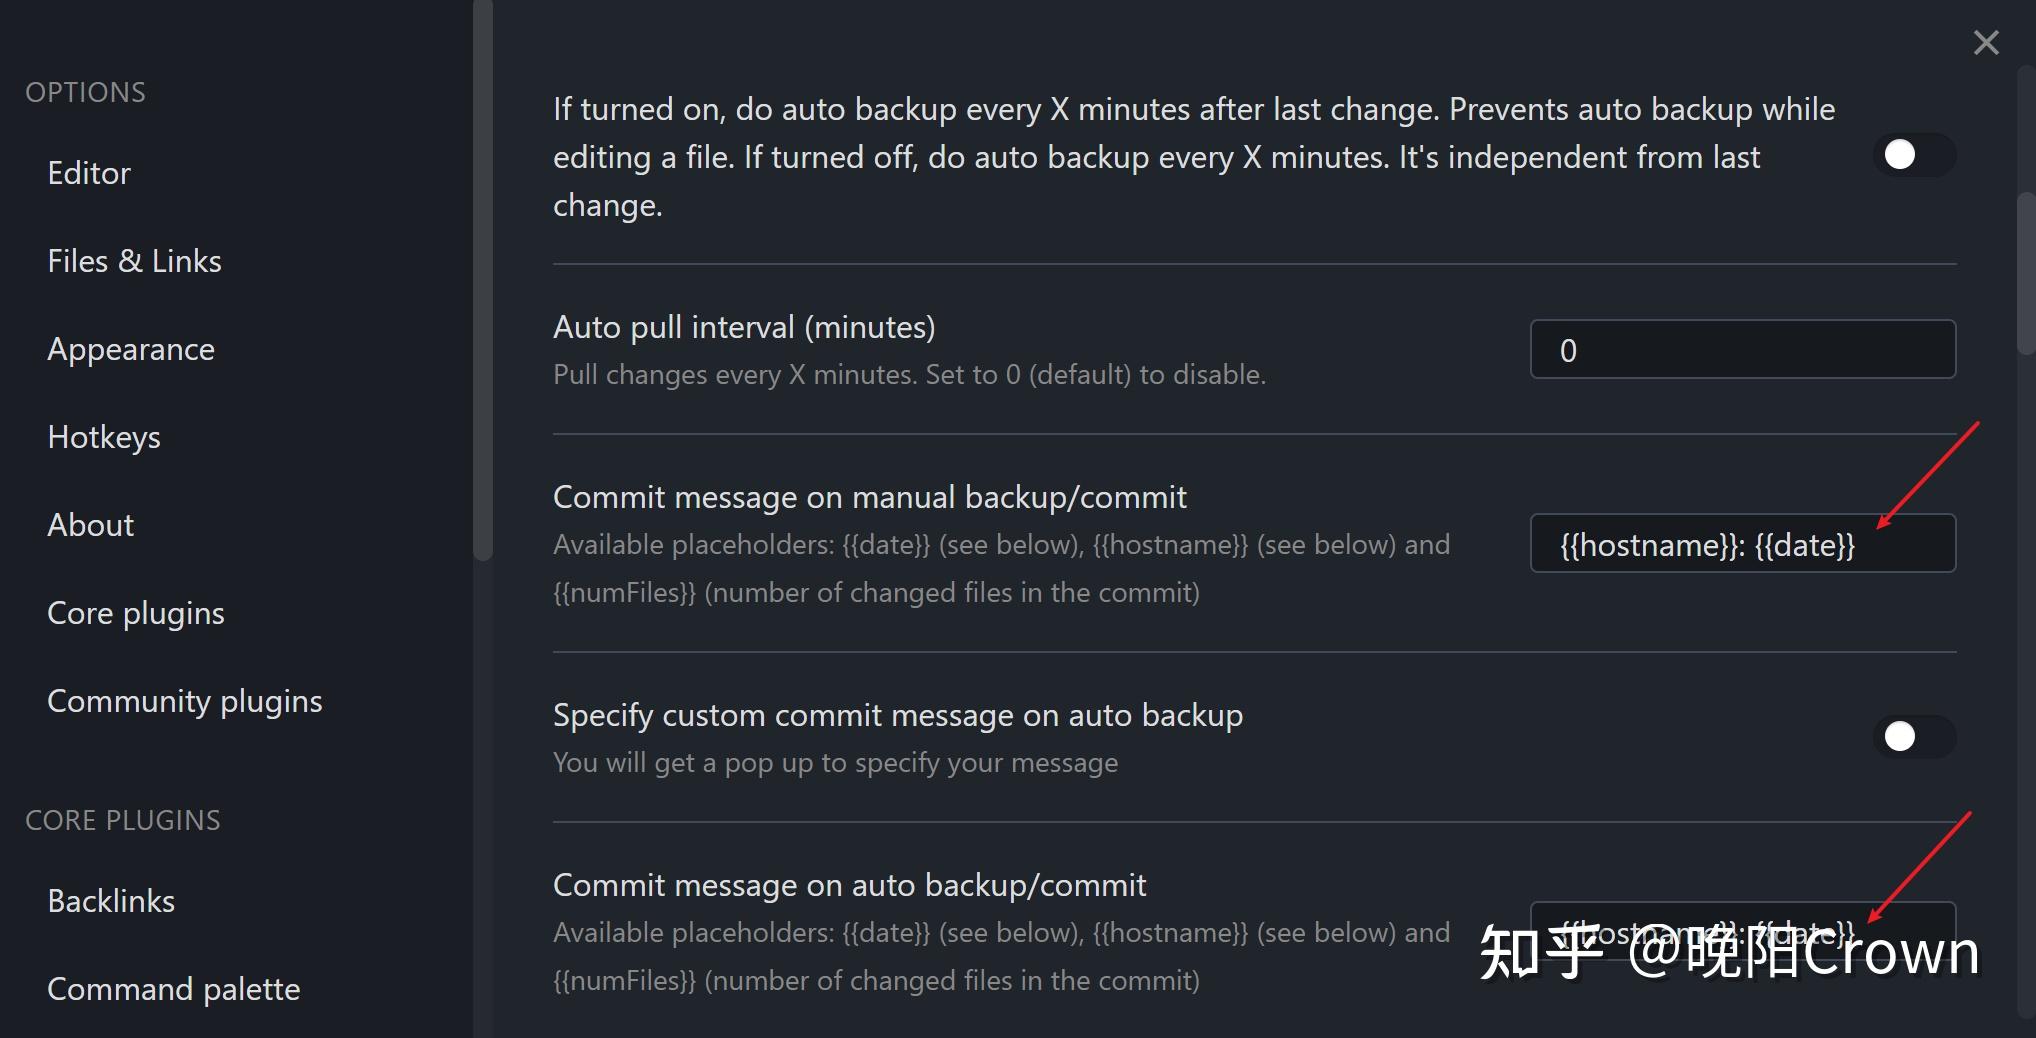Toggle auto backup after last change switch

coord(1913,155)
